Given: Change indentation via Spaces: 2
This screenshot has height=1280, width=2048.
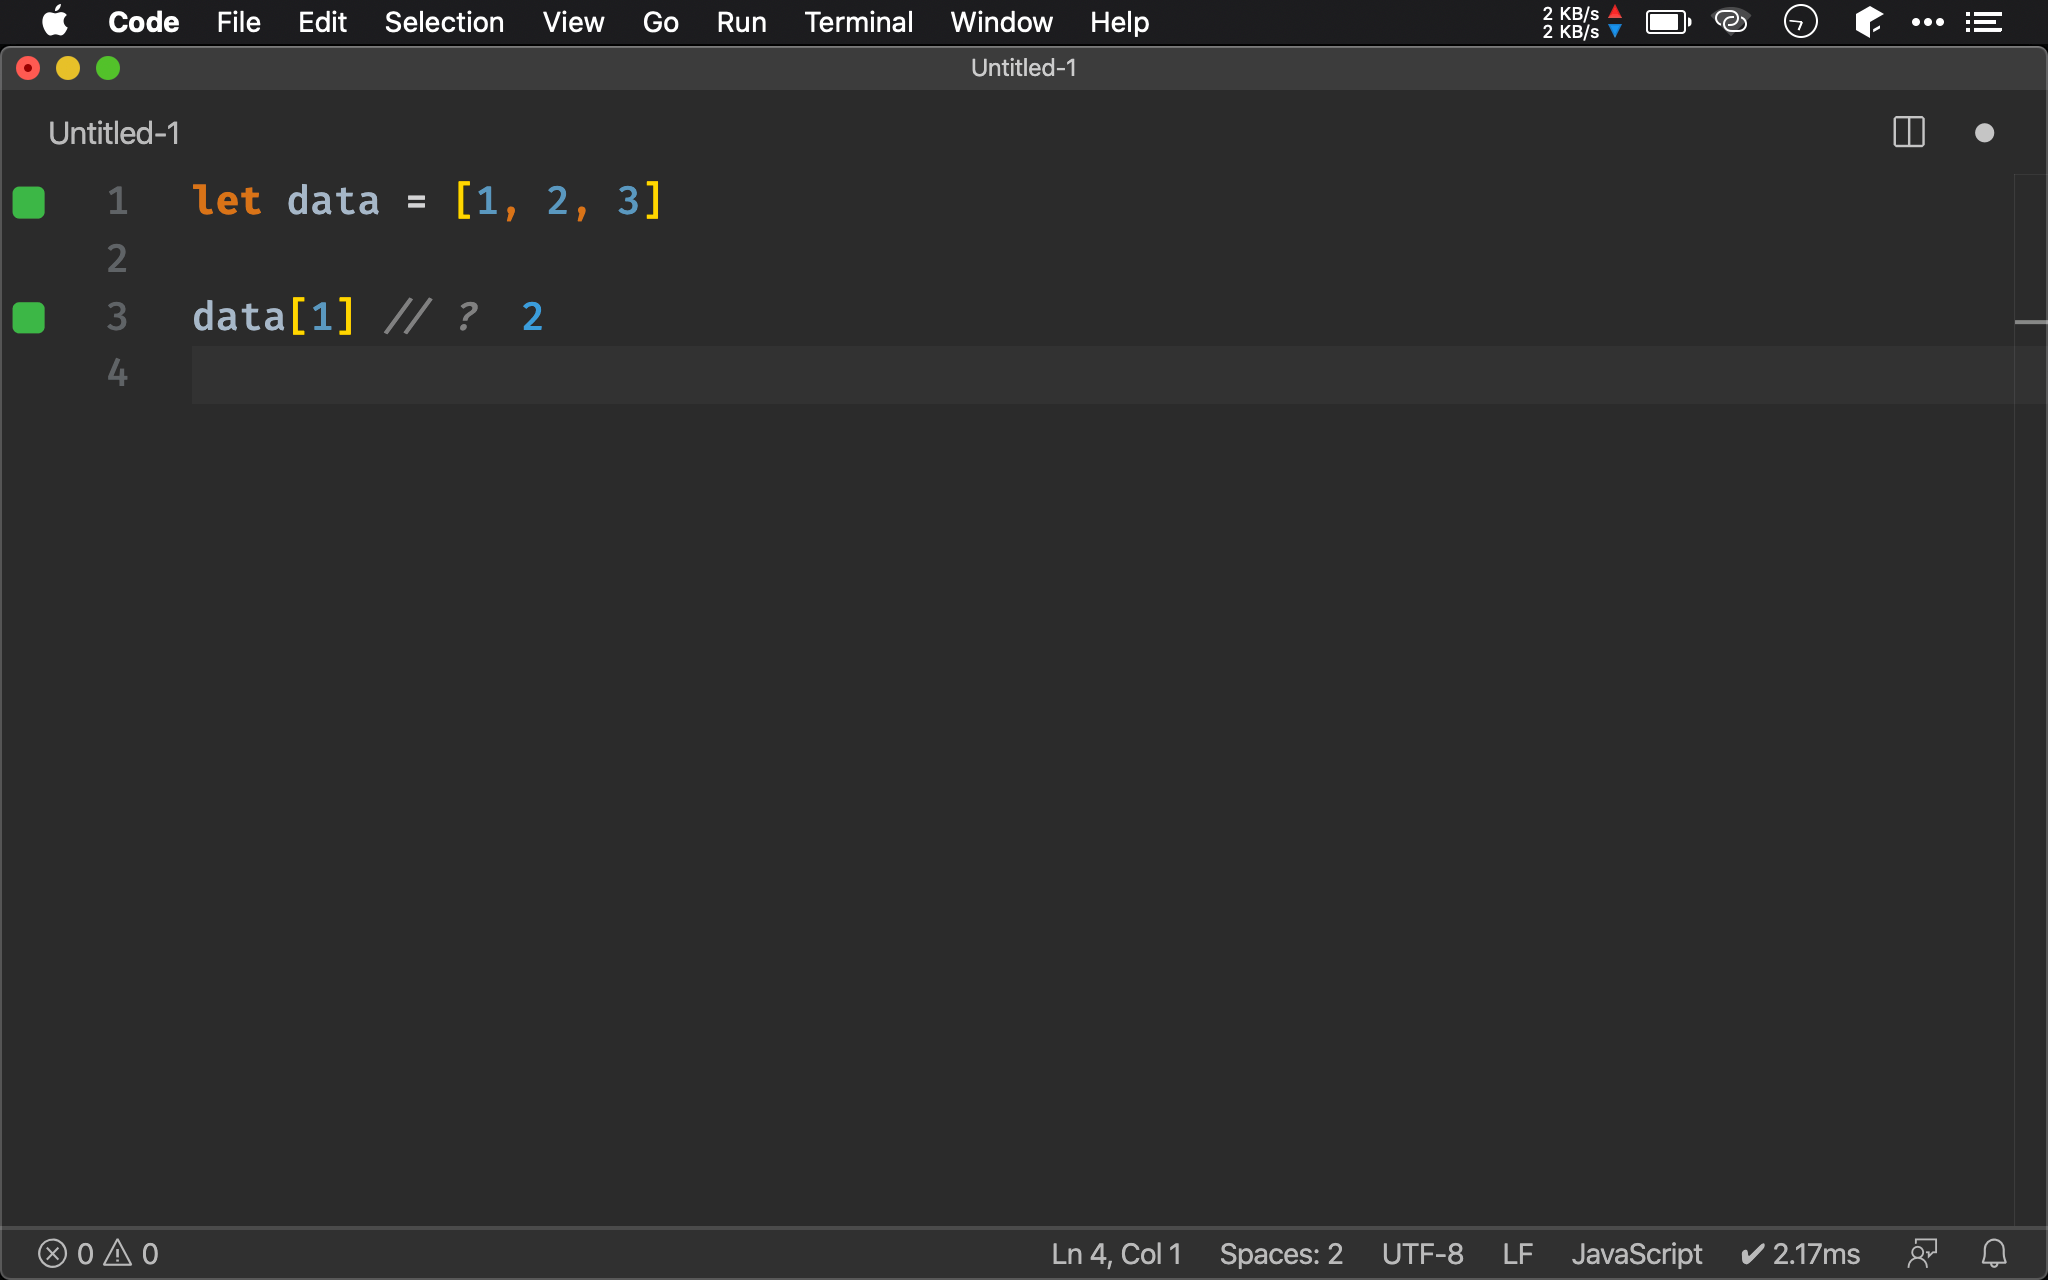Looking at the screenshot, I should [x=1281, y=1254].
